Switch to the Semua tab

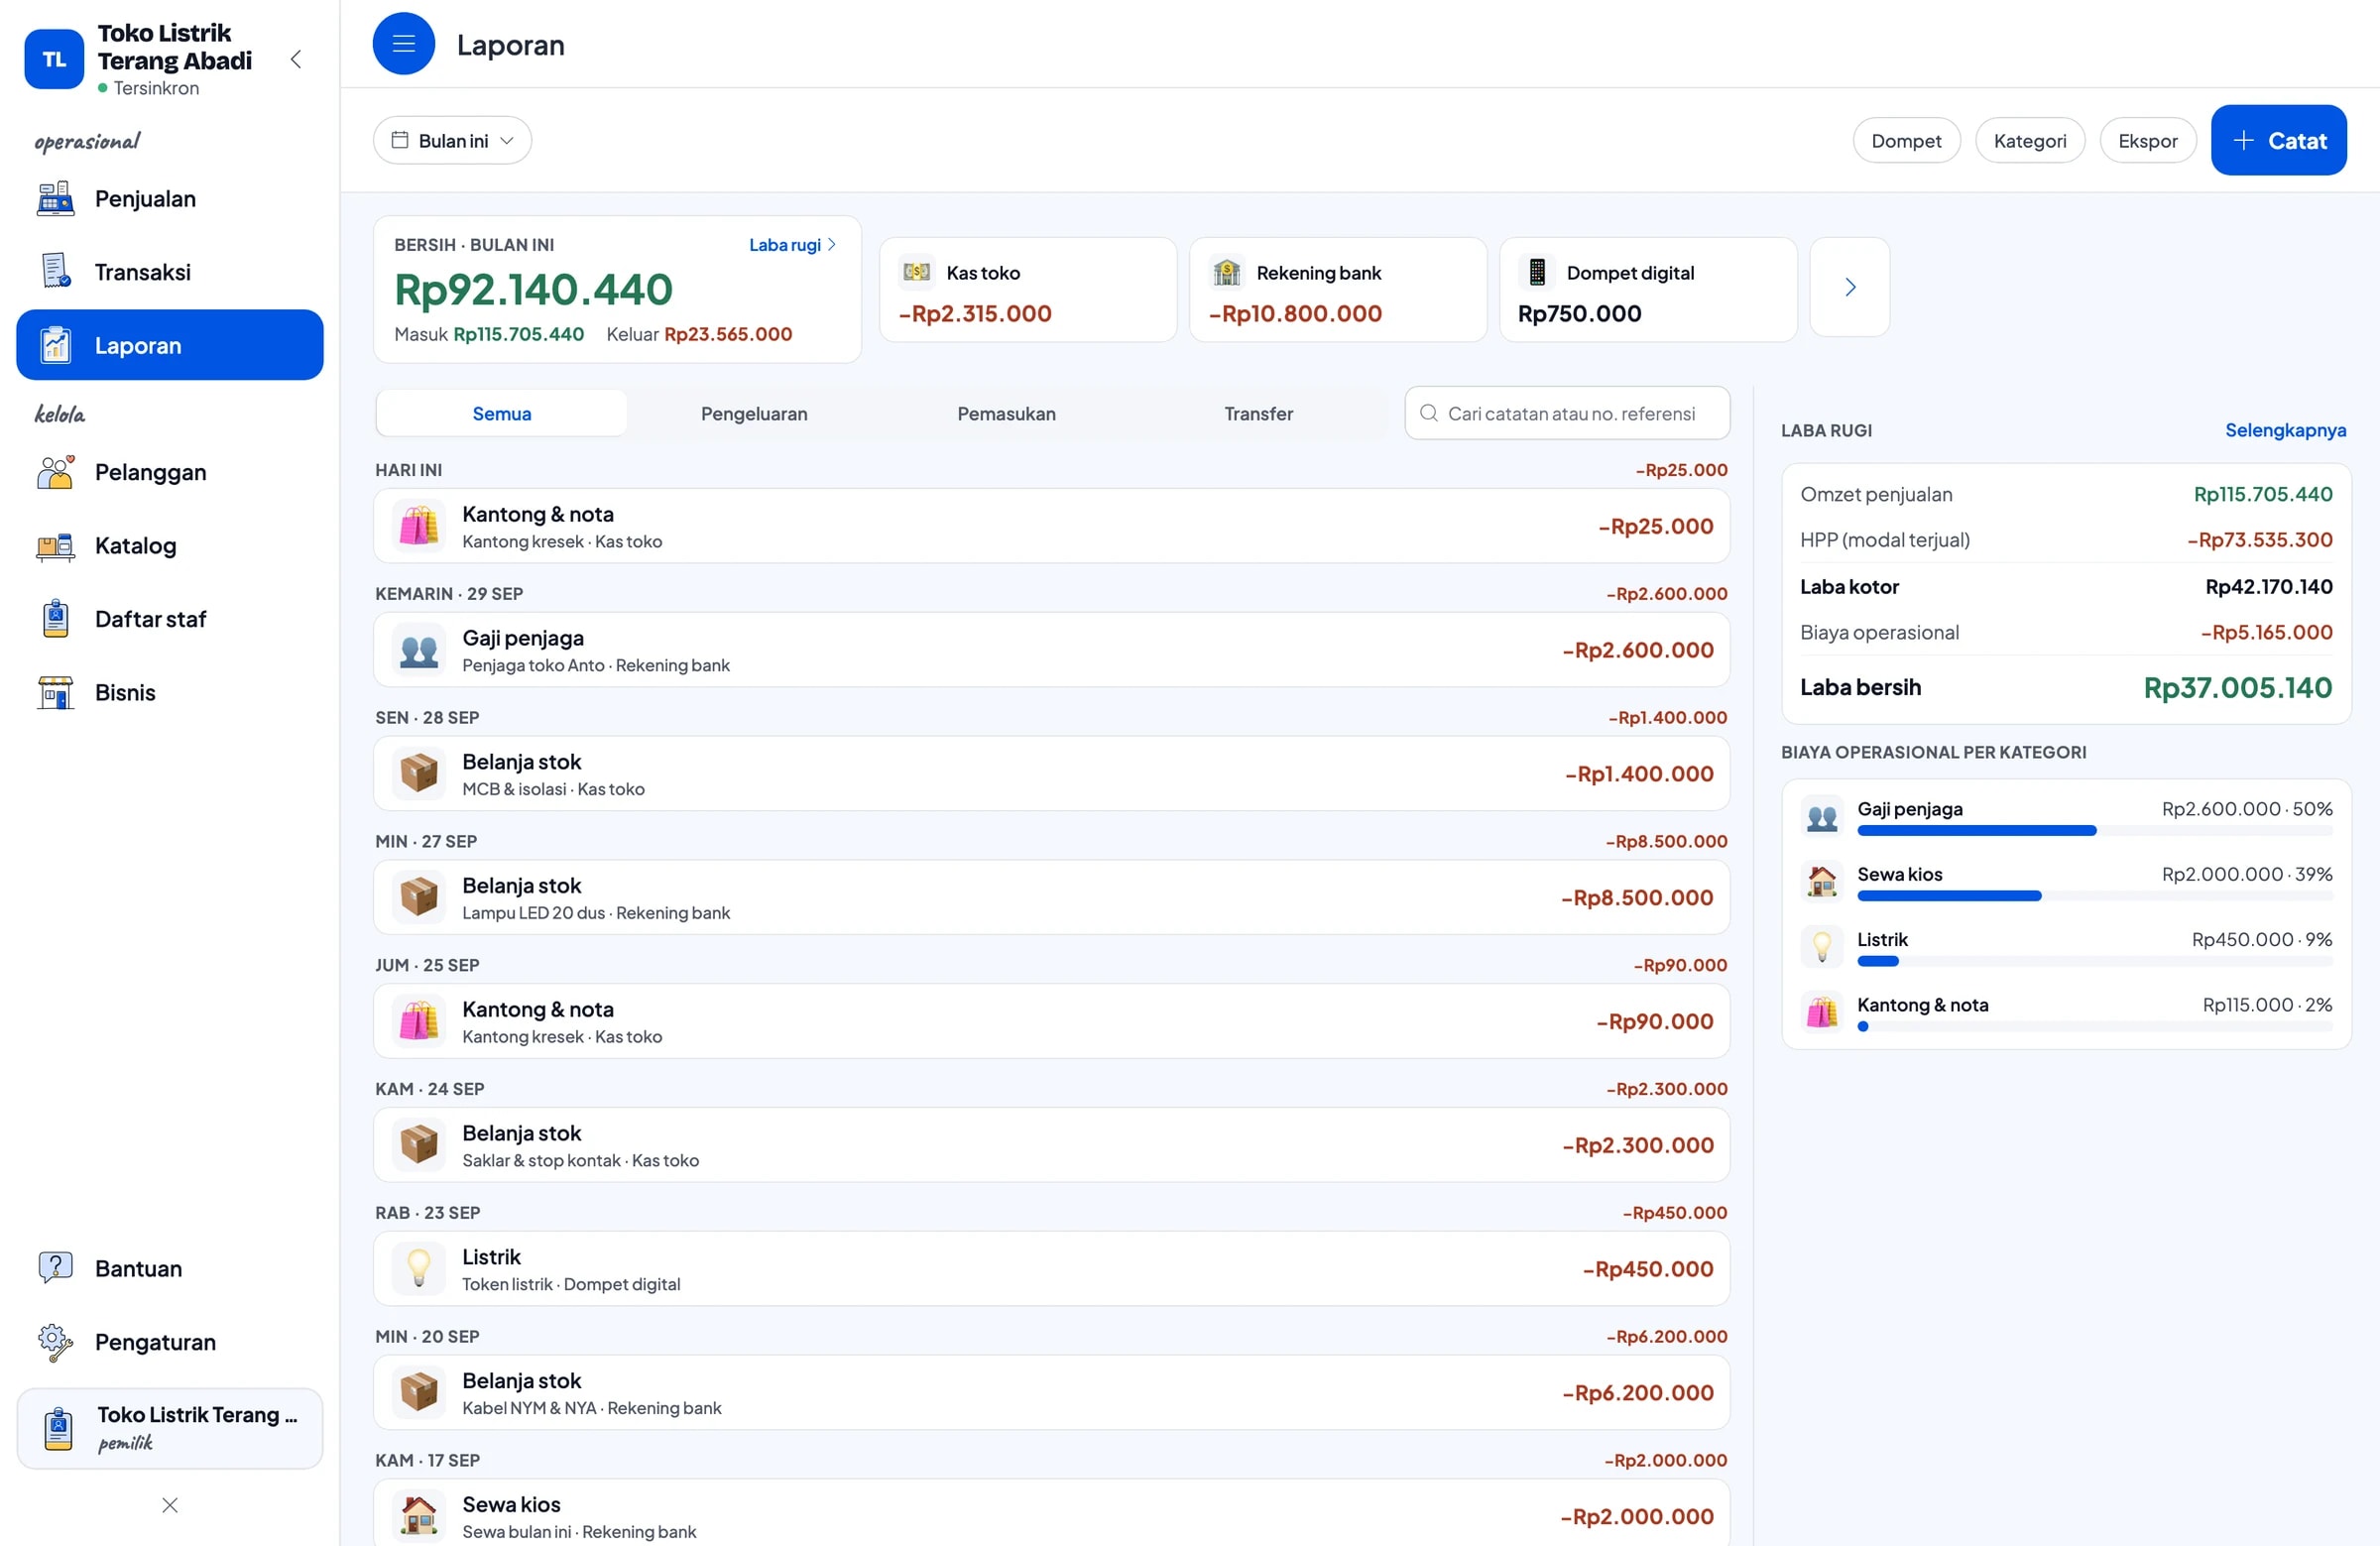(x=502, y=414)
